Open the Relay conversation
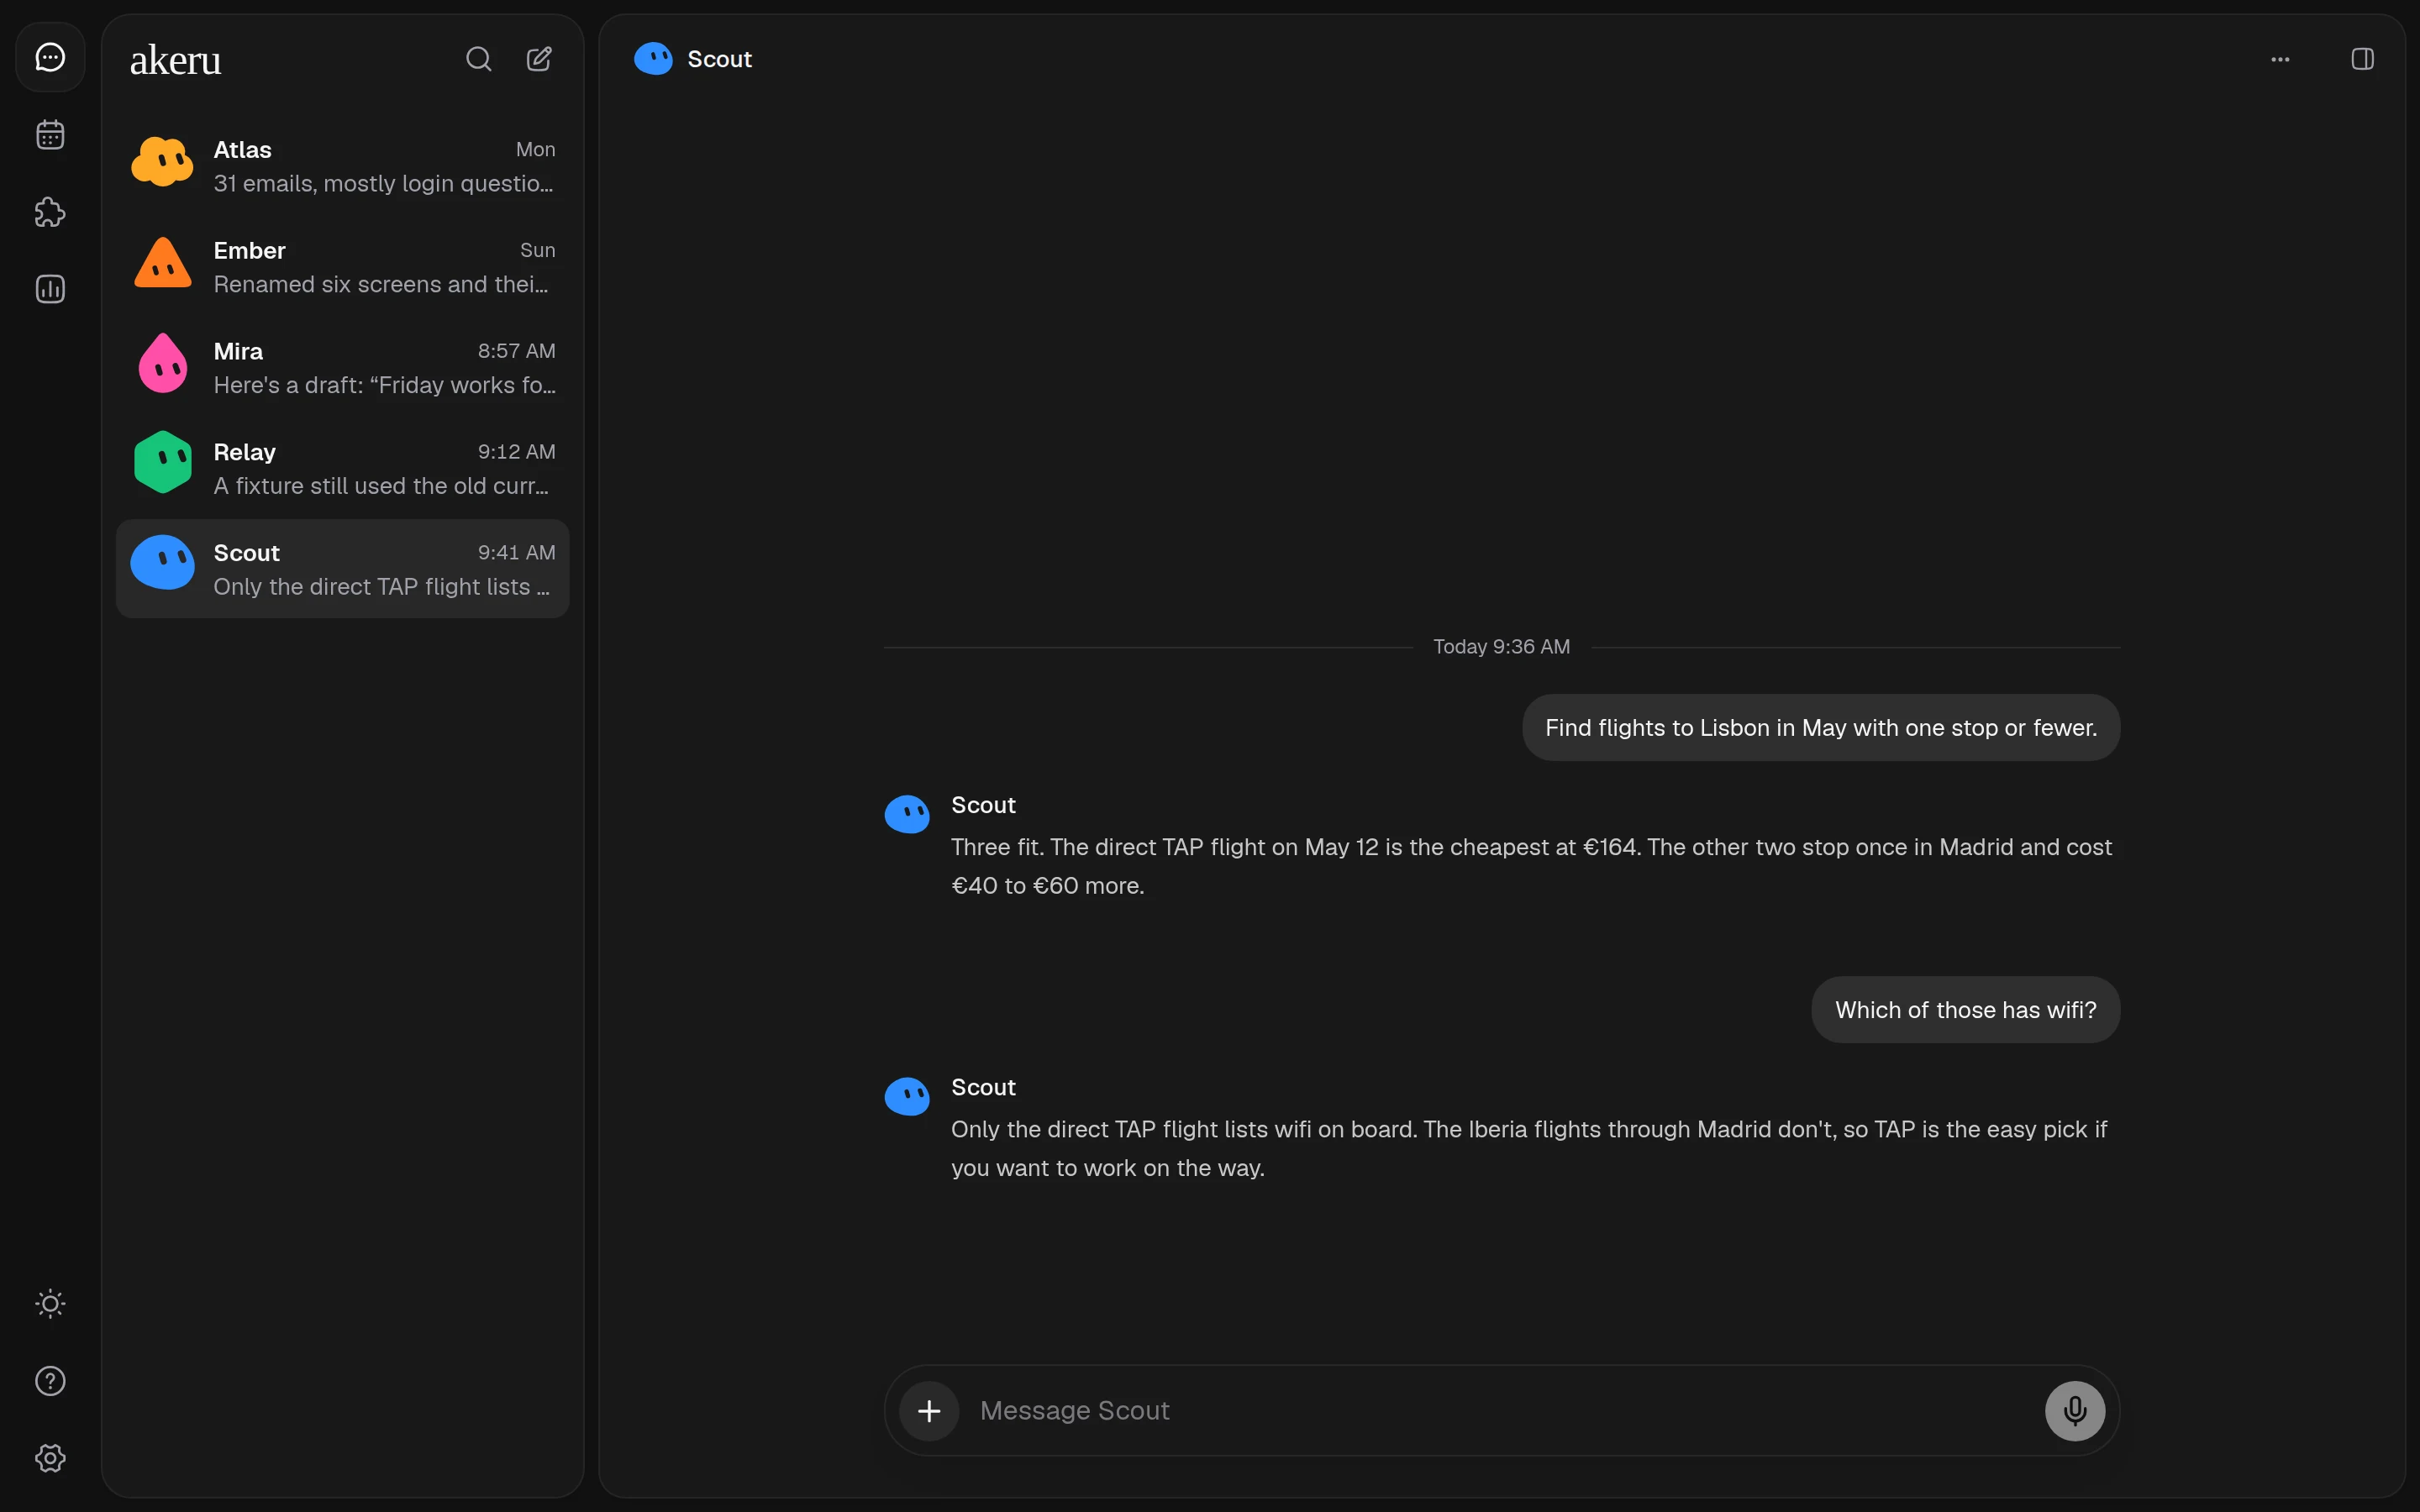Viewport: 2420px width, 1512px height. [342, 468]
